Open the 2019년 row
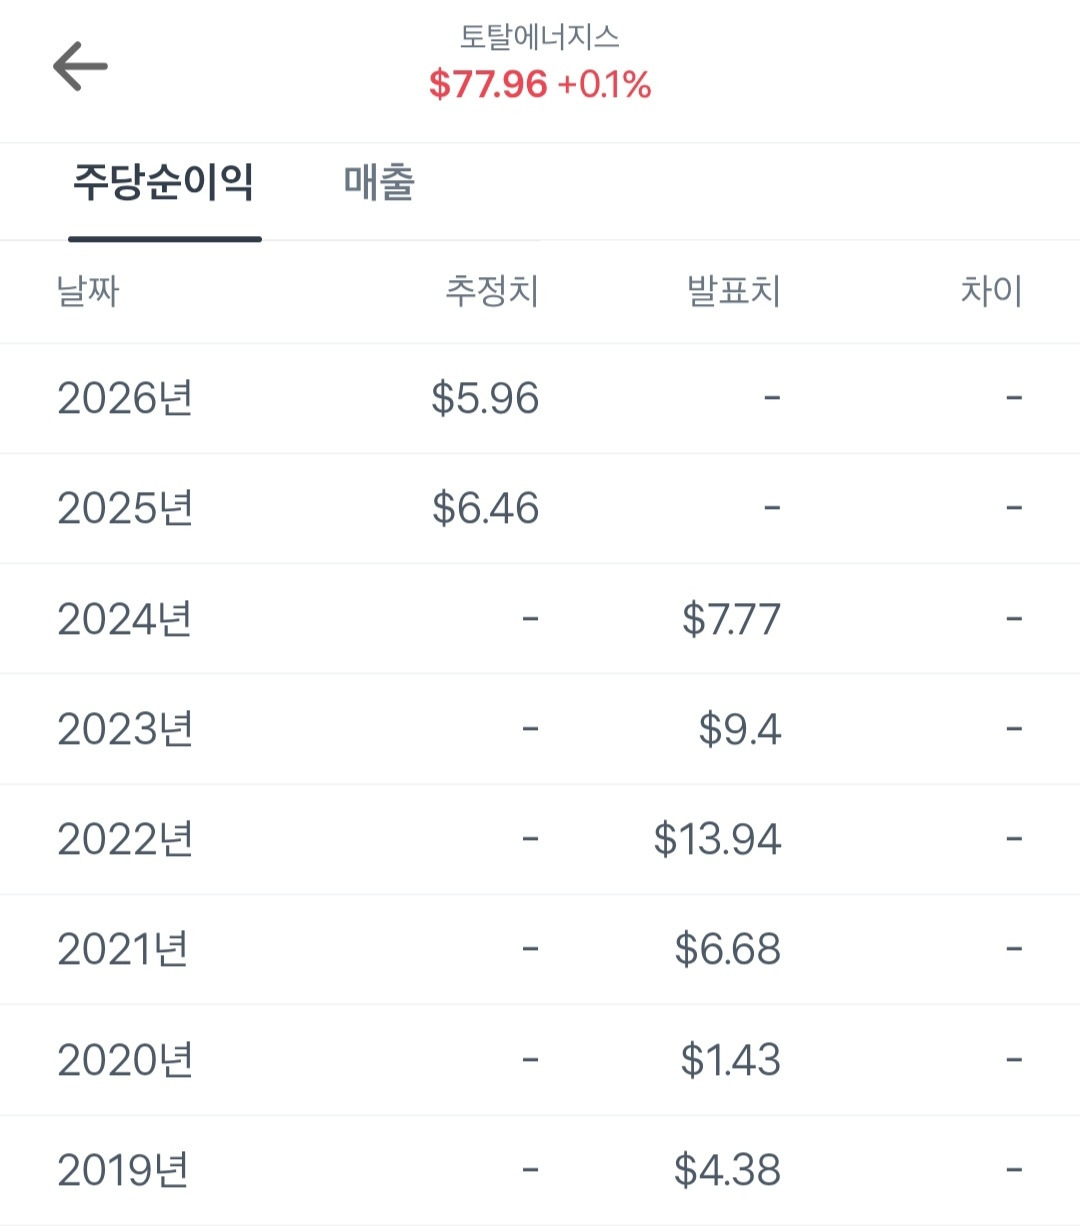The height and width of the screenshot is (1226, 1080). click(540, 1170)
